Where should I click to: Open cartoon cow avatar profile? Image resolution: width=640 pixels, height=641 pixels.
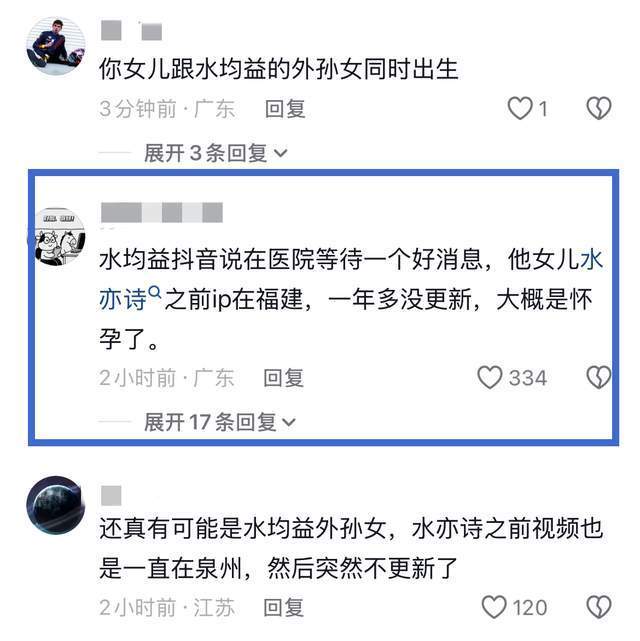[x=57, y=237]
